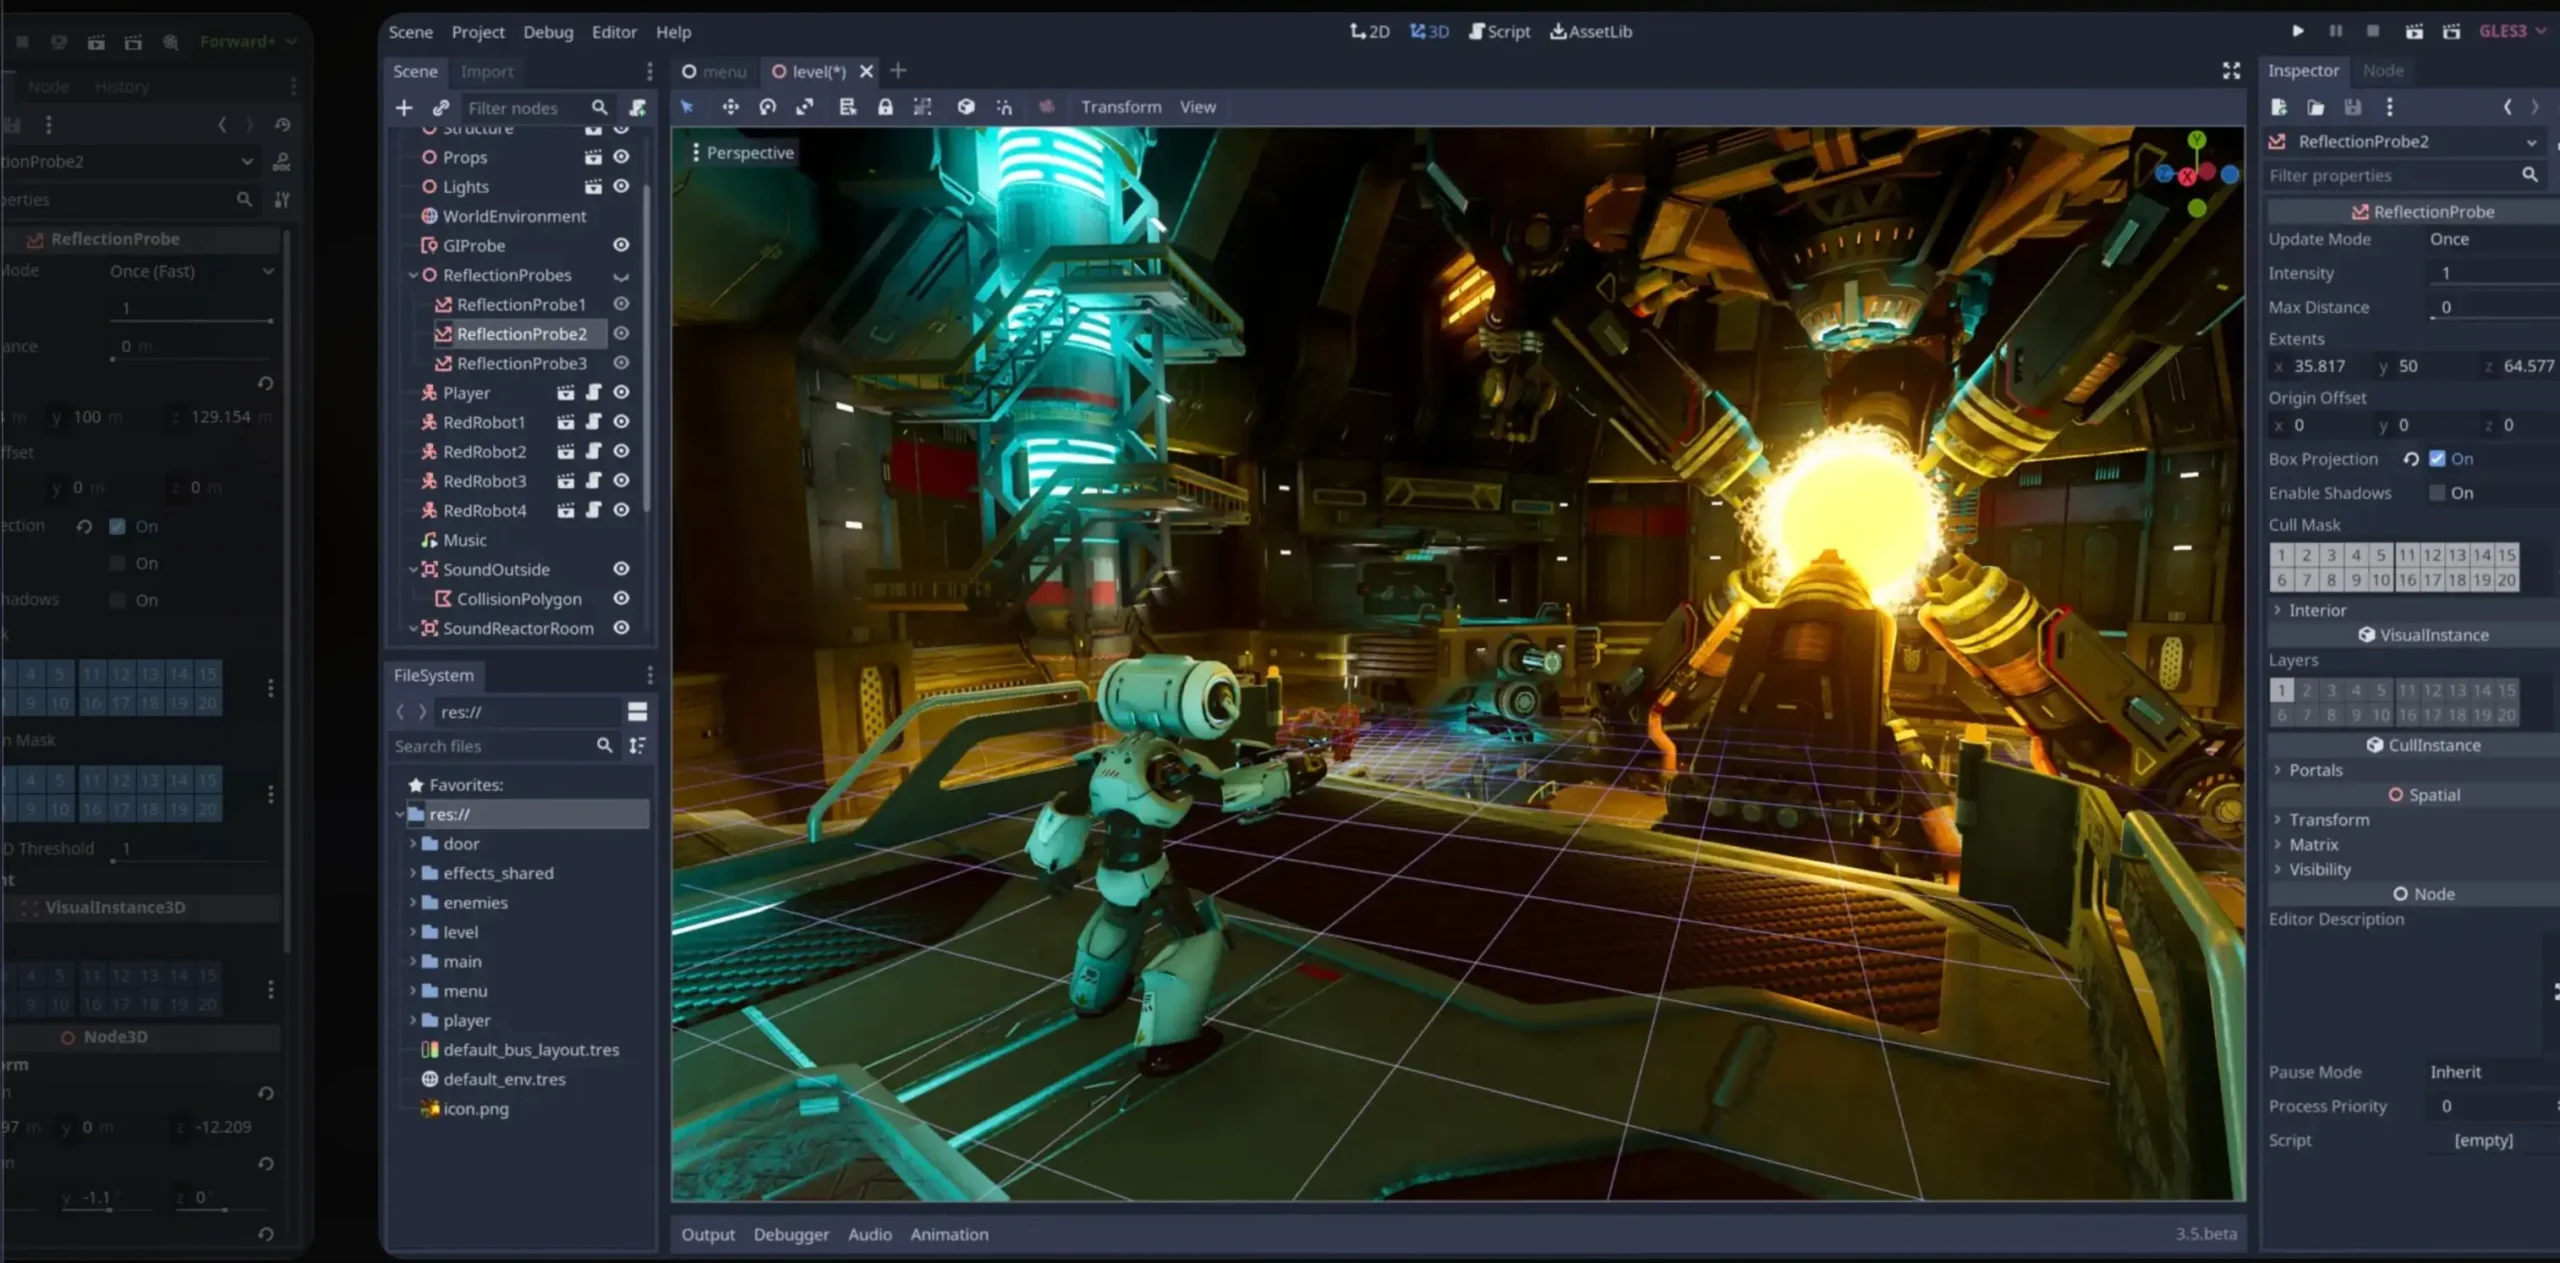
Task: Open the Scene menu
Action: pos(410,32)
